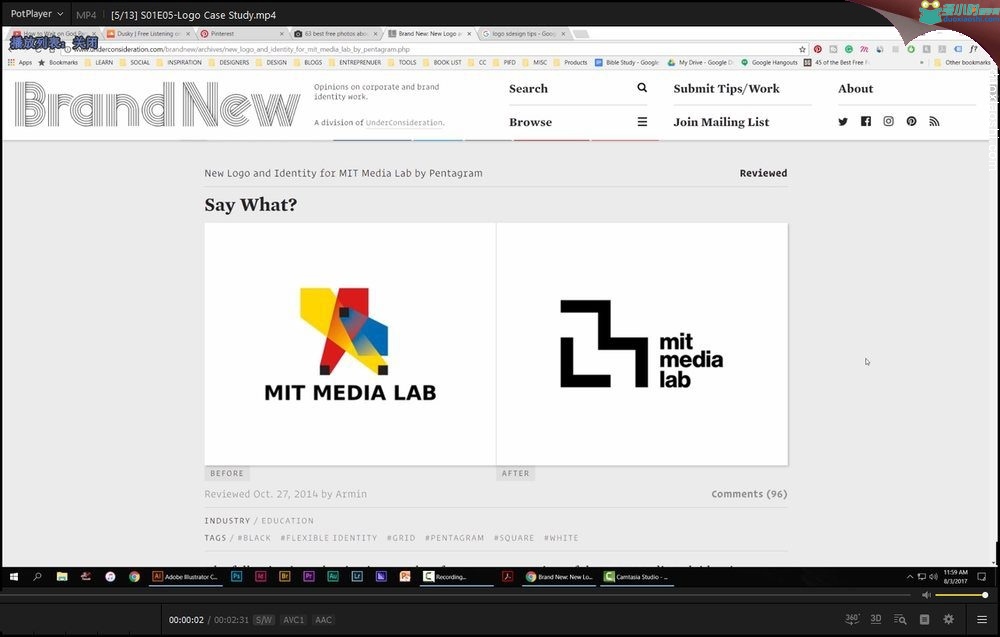Open Adobe Audition from the taskbar
Viewport: 1000px width, 637px height.
pyautogui.click(x=333, y=576)
